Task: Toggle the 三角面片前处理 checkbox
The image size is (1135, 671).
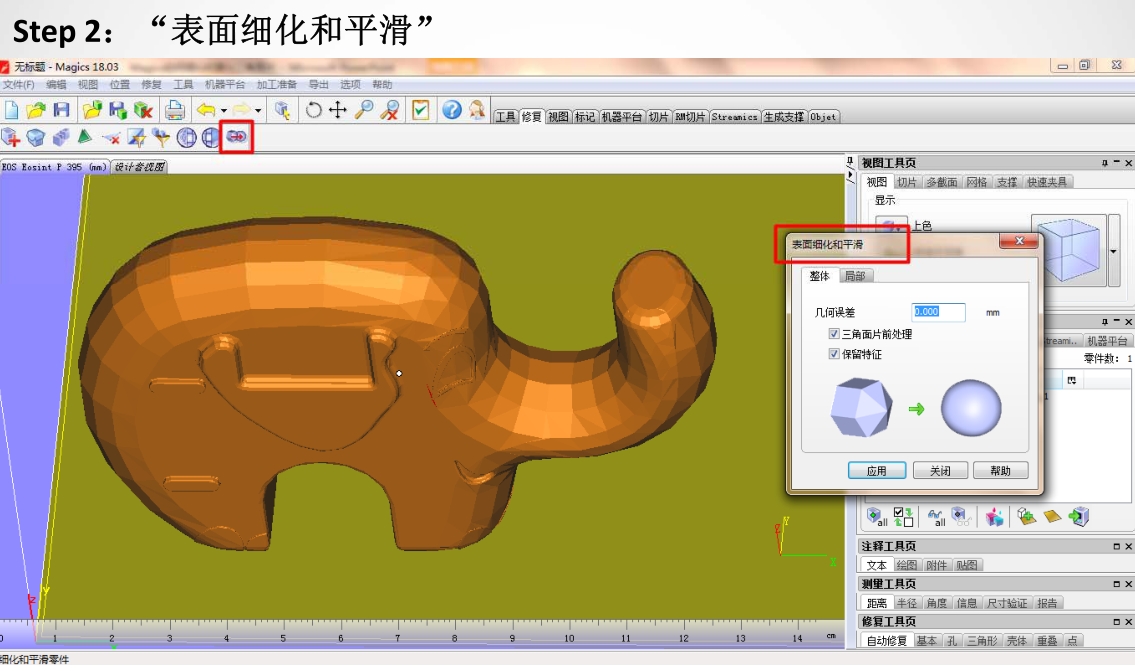Action: [834, 334]
